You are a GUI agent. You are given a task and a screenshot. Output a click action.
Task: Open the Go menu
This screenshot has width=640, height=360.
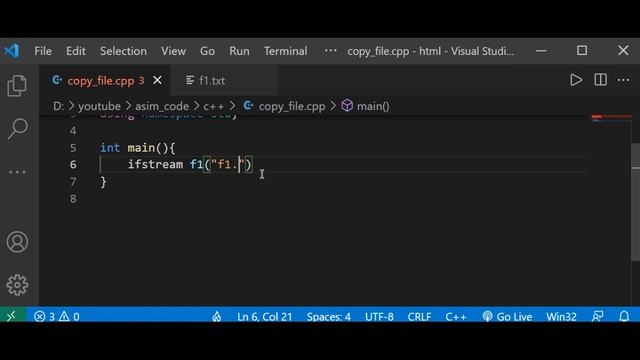[207, 51]
